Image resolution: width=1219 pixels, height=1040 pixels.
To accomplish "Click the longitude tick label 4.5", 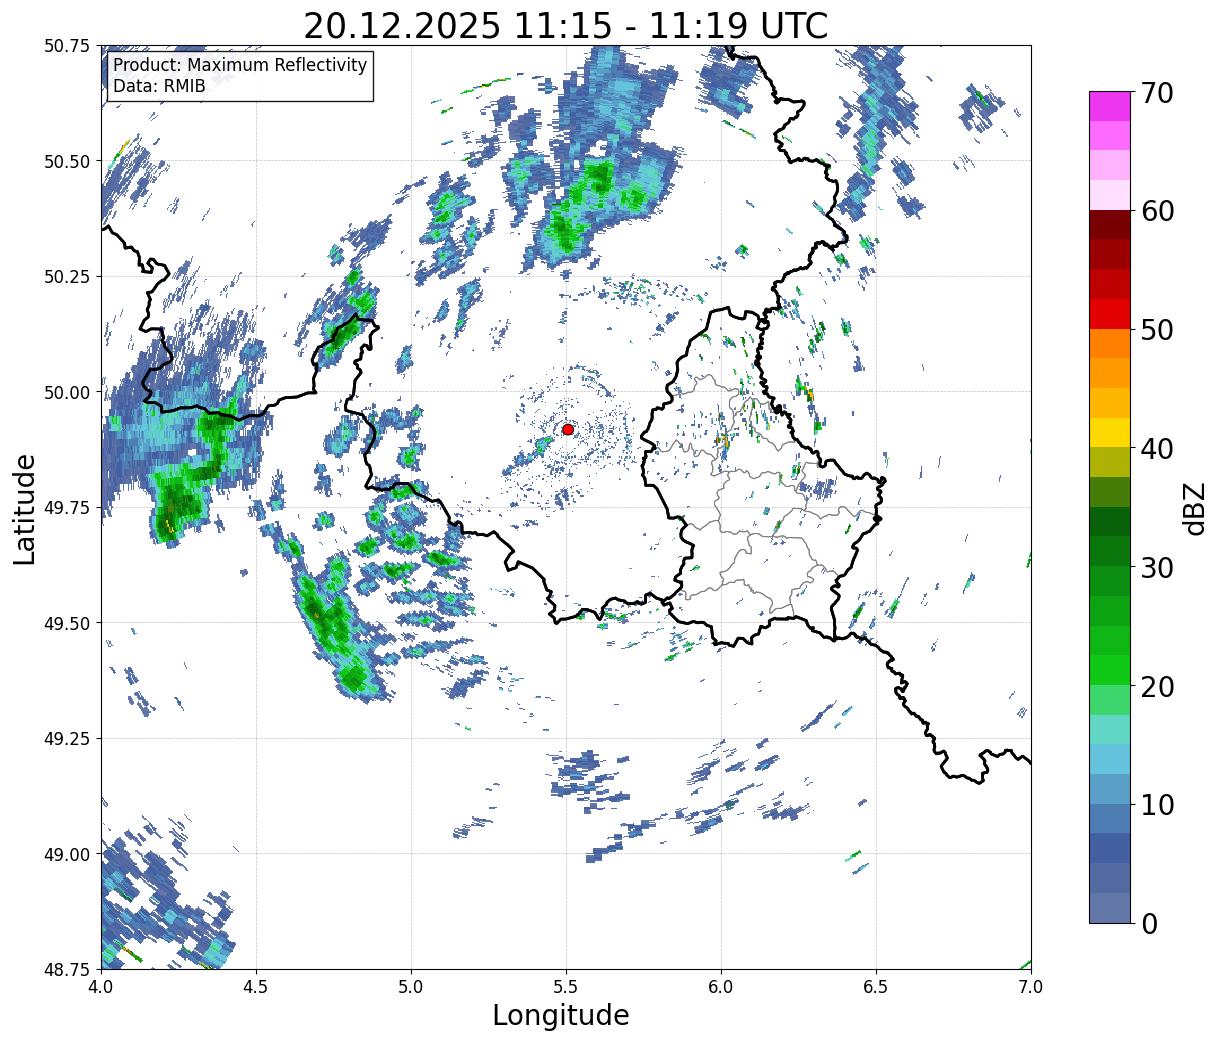I will pyautogui.click(x=256, y=986).
